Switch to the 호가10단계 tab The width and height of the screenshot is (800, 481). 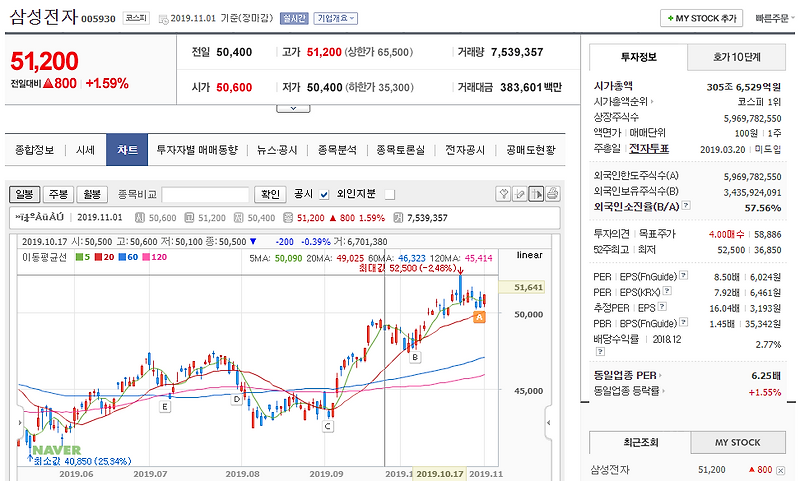(x=737, y=57)
